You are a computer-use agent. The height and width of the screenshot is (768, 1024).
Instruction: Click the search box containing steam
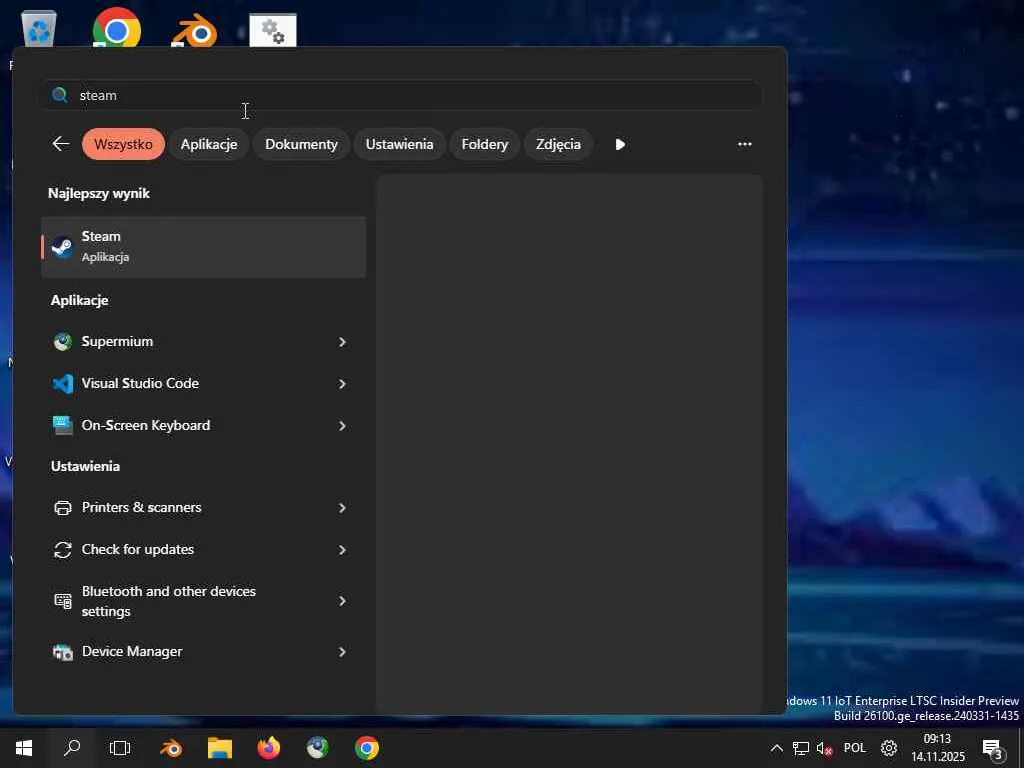400,95
